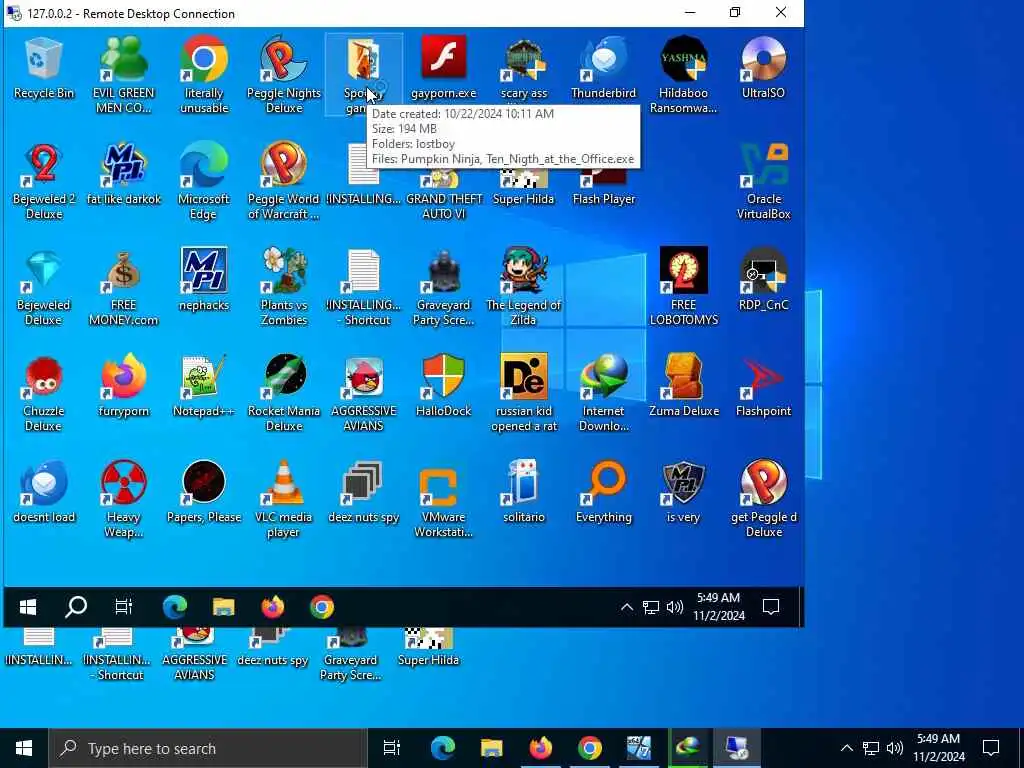
Task: Click the Chrome shortcut labeled literally unusable
Action: pyautogui.click(x=204, y=75)
